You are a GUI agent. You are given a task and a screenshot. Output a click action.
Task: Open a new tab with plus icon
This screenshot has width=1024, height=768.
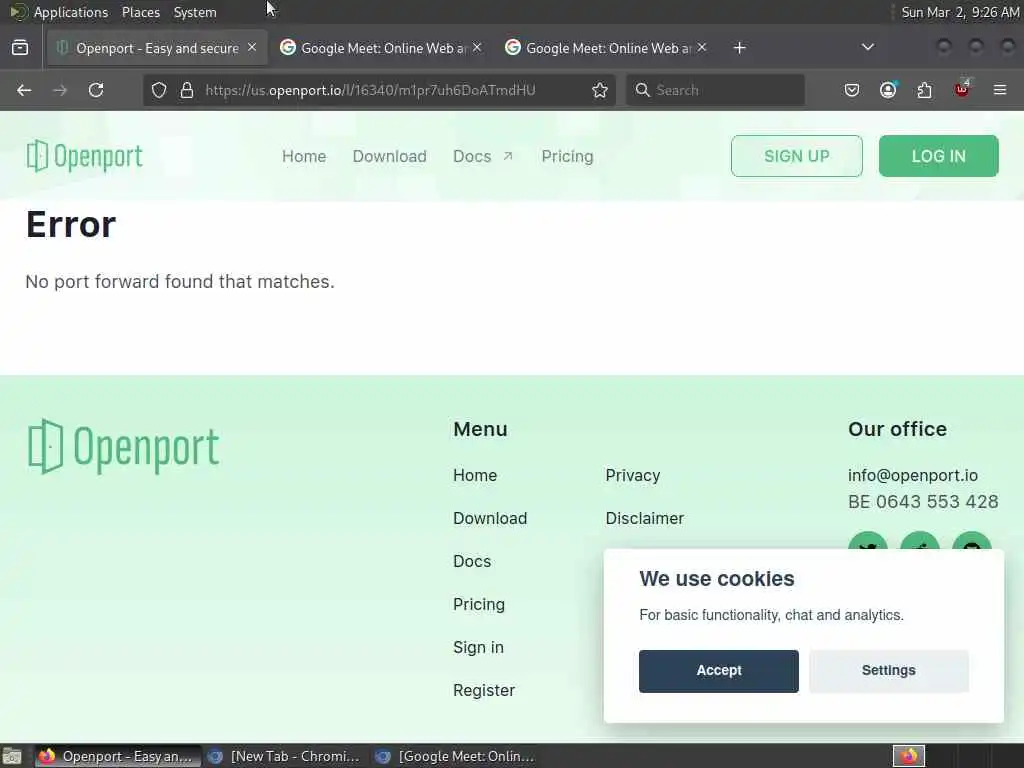coord(739,48)
